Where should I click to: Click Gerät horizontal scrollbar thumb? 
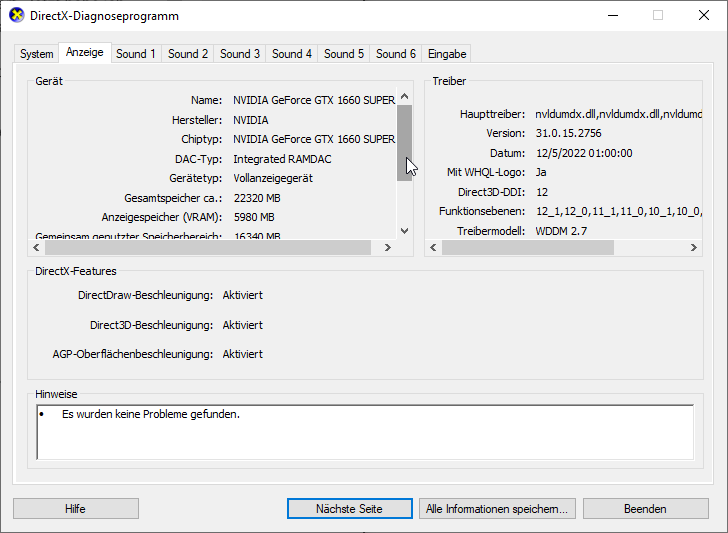coord(208,247)
